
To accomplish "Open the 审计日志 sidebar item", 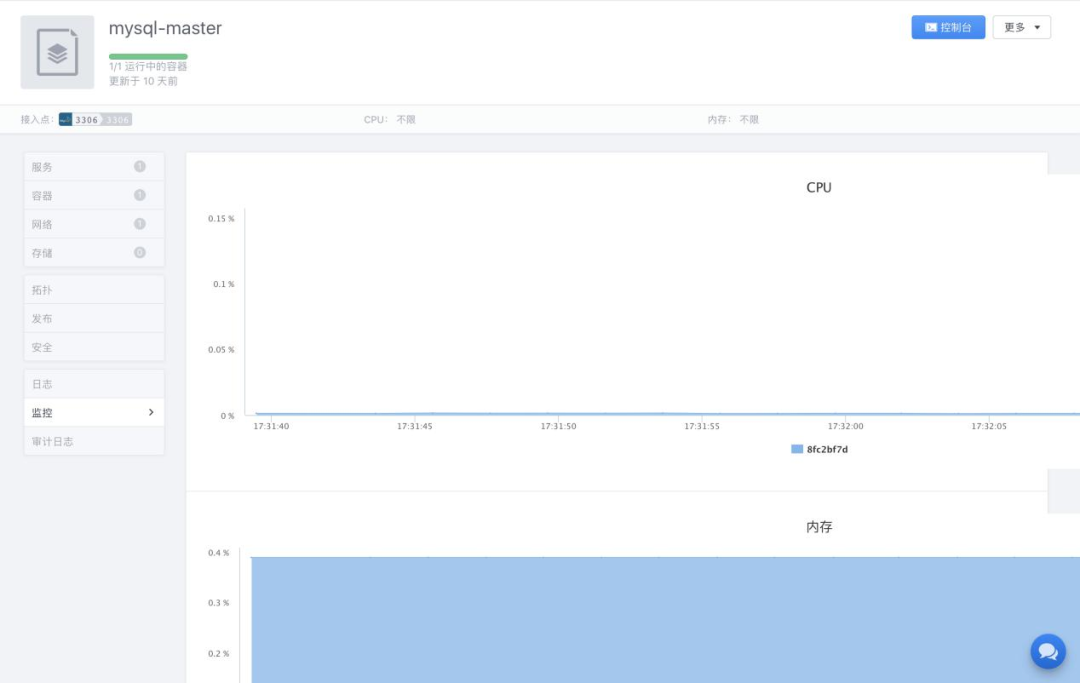I will (94, 441).
